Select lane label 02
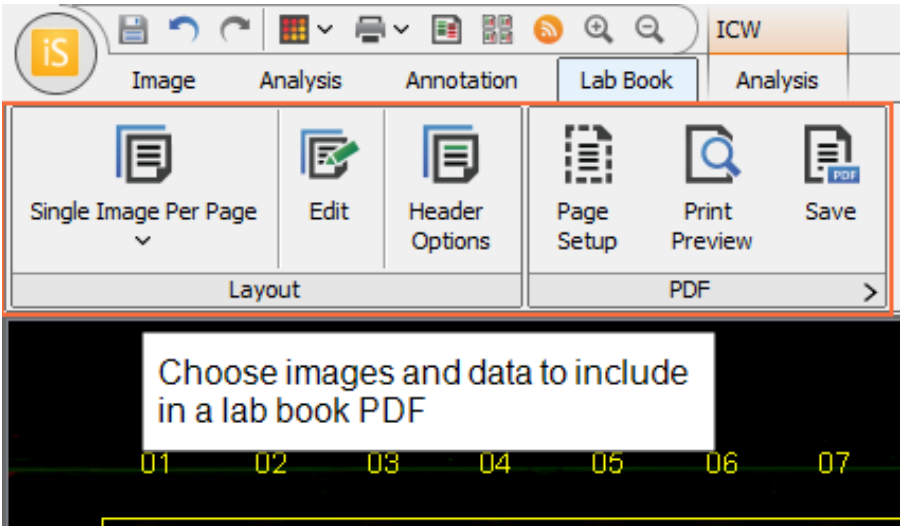Image resolution: width=900 pixels, height=526 pixels. (271, 463)
